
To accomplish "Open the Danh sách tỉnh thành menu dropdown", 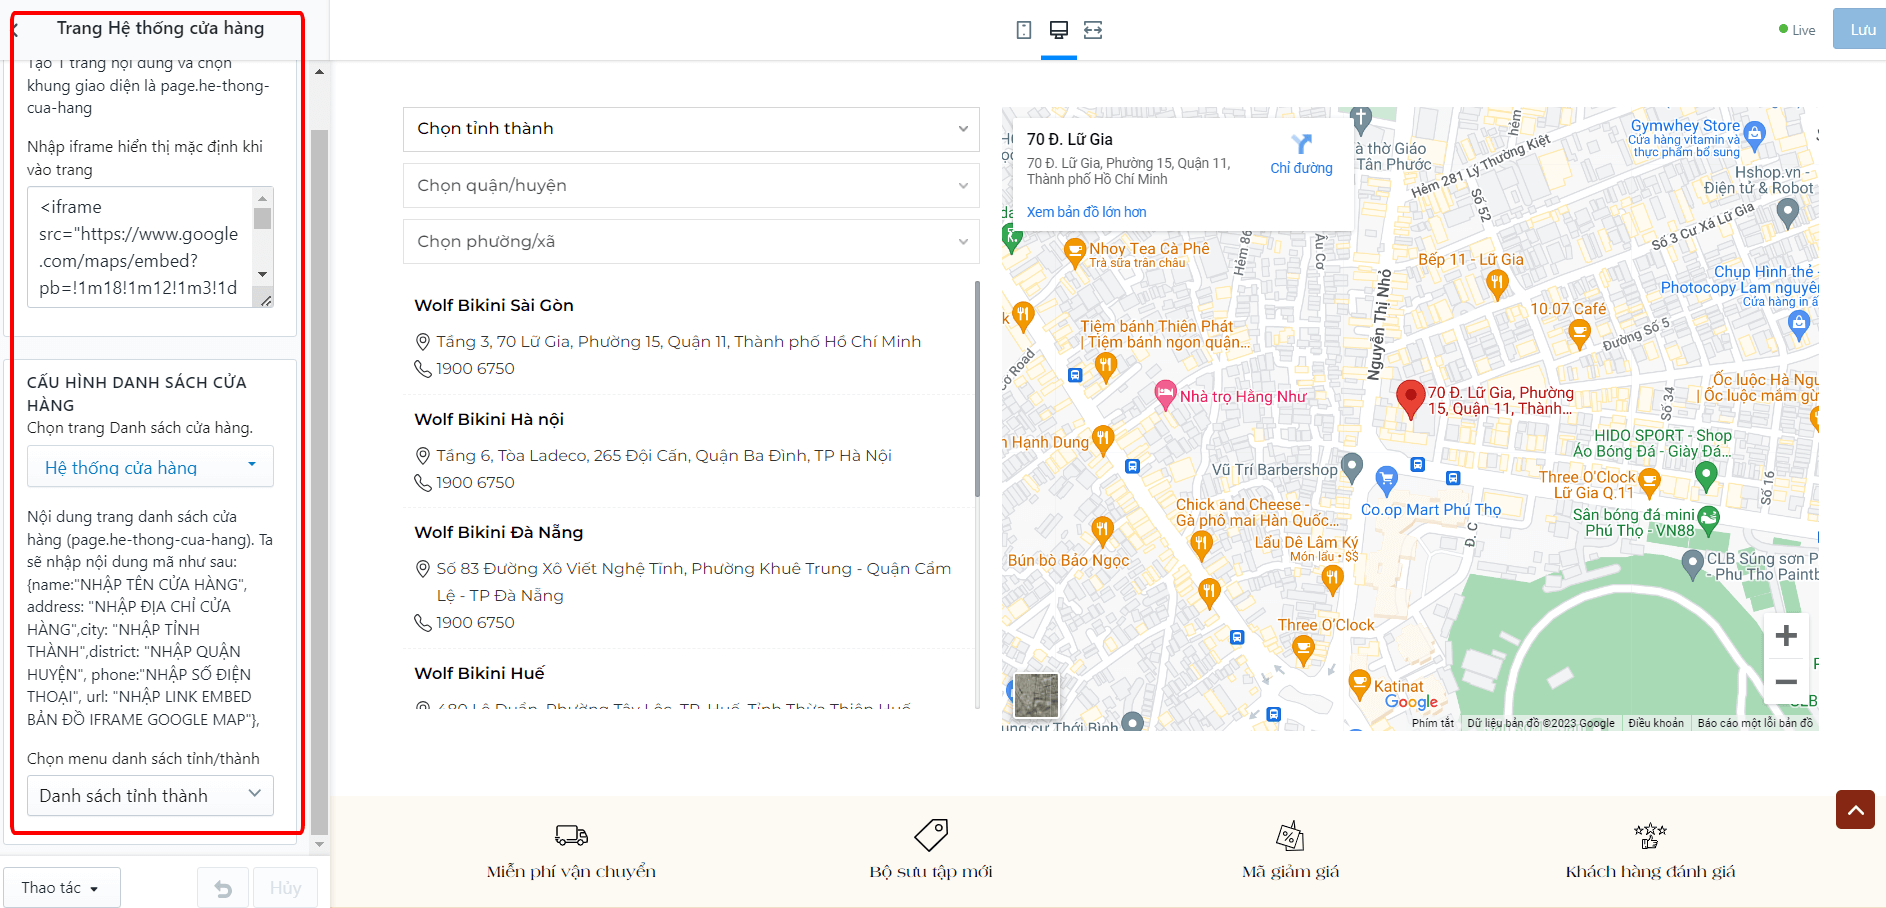I will click(150, 796).
